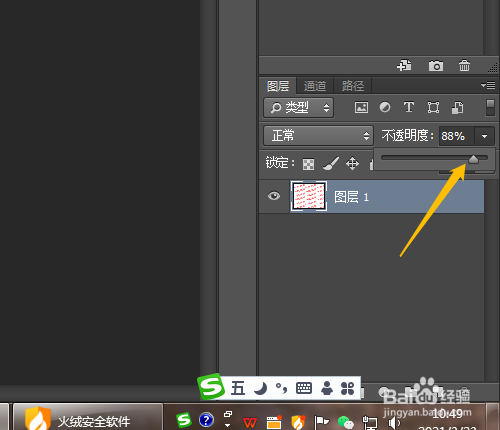Lock image pixels with the brush icon
This screenshot has height=430, width=500.
coord(331,163)
